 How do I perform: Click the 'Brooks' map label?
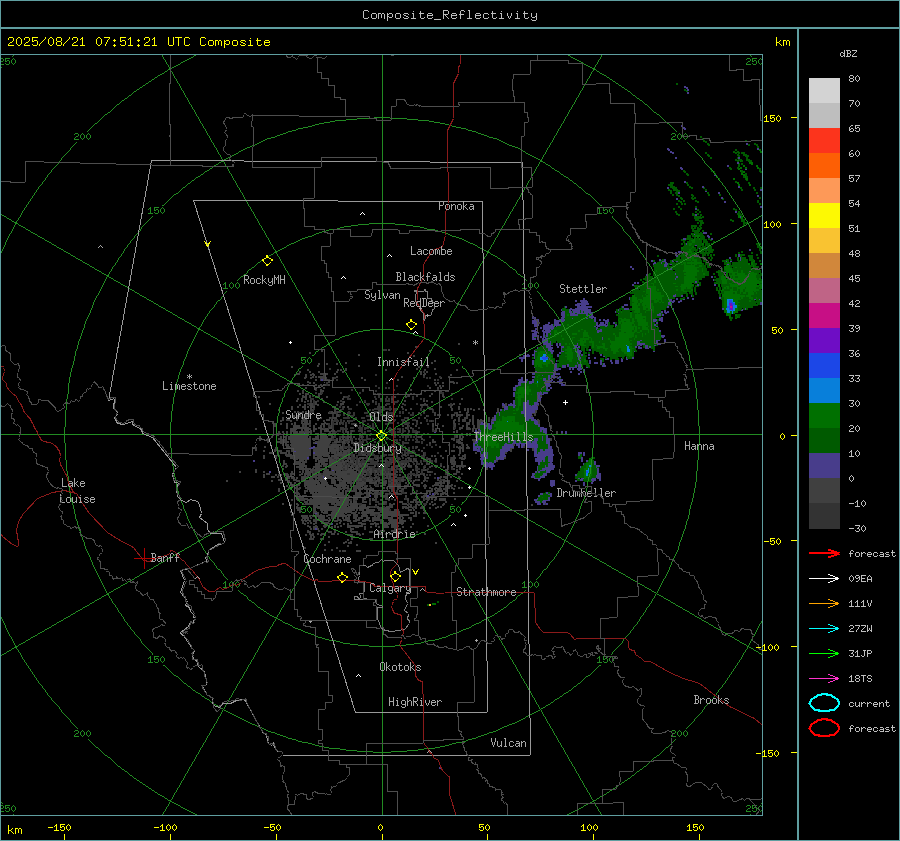(x=711, y=700)
